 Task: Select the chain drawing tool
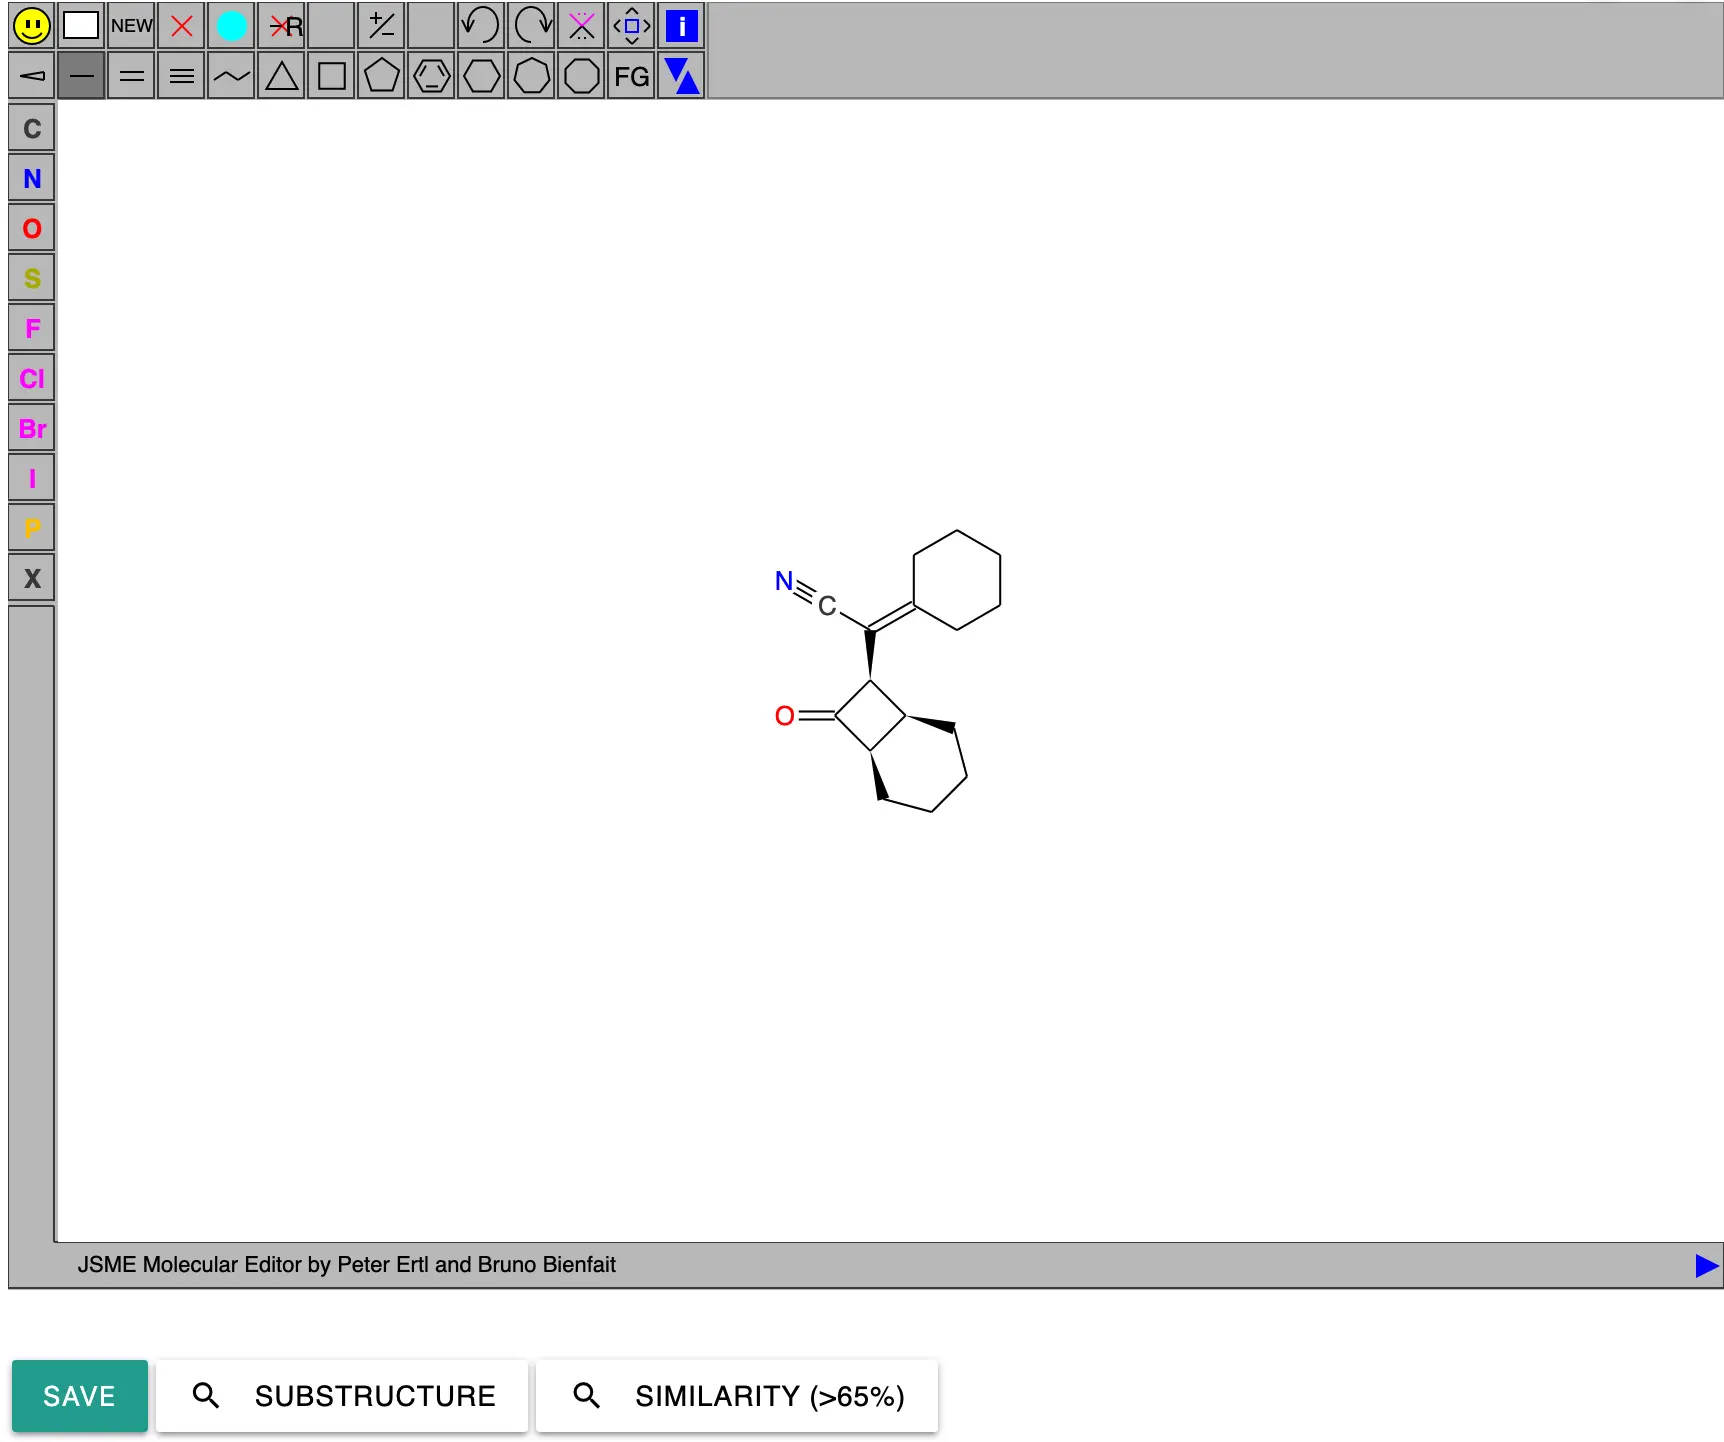point(231,75)
